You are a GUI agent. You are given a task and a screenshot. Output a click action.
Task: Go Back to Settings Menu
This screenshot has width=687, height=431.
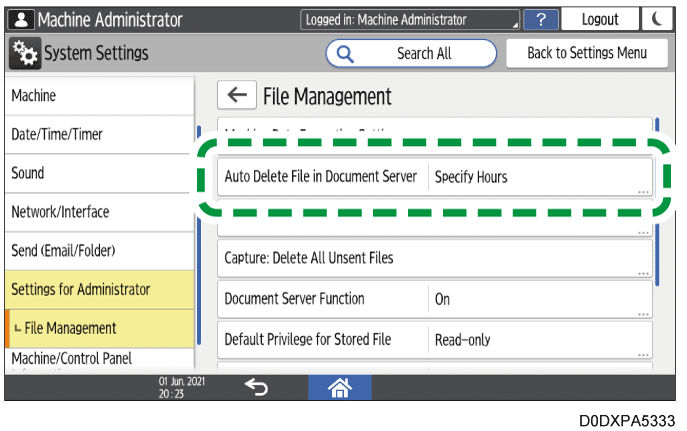click(587, 54)
